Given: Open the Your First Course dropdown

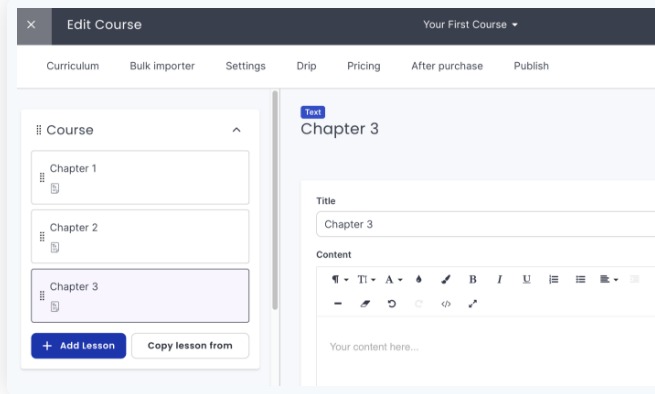Looking at the screenshot, I should 470,25.
